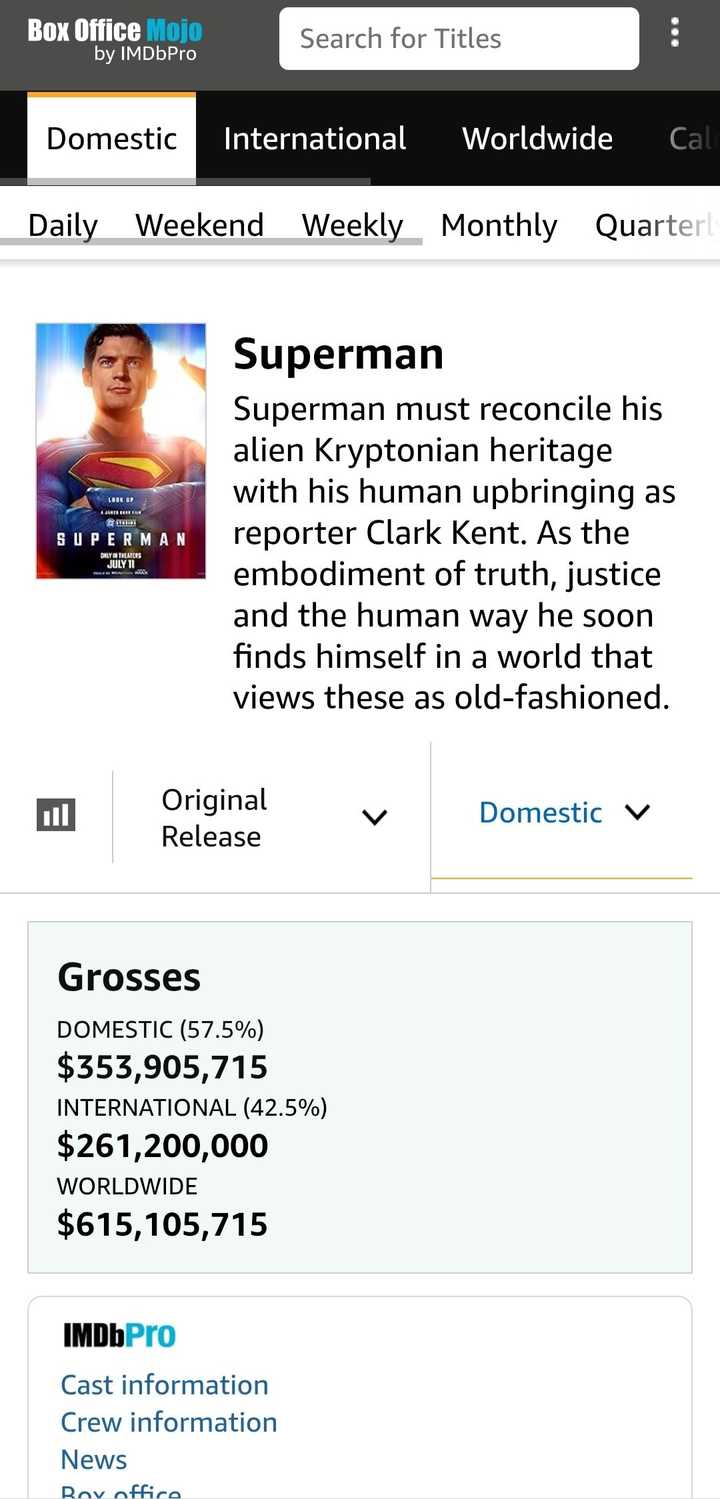Switch to the Domestic tab

coord(112,138)
